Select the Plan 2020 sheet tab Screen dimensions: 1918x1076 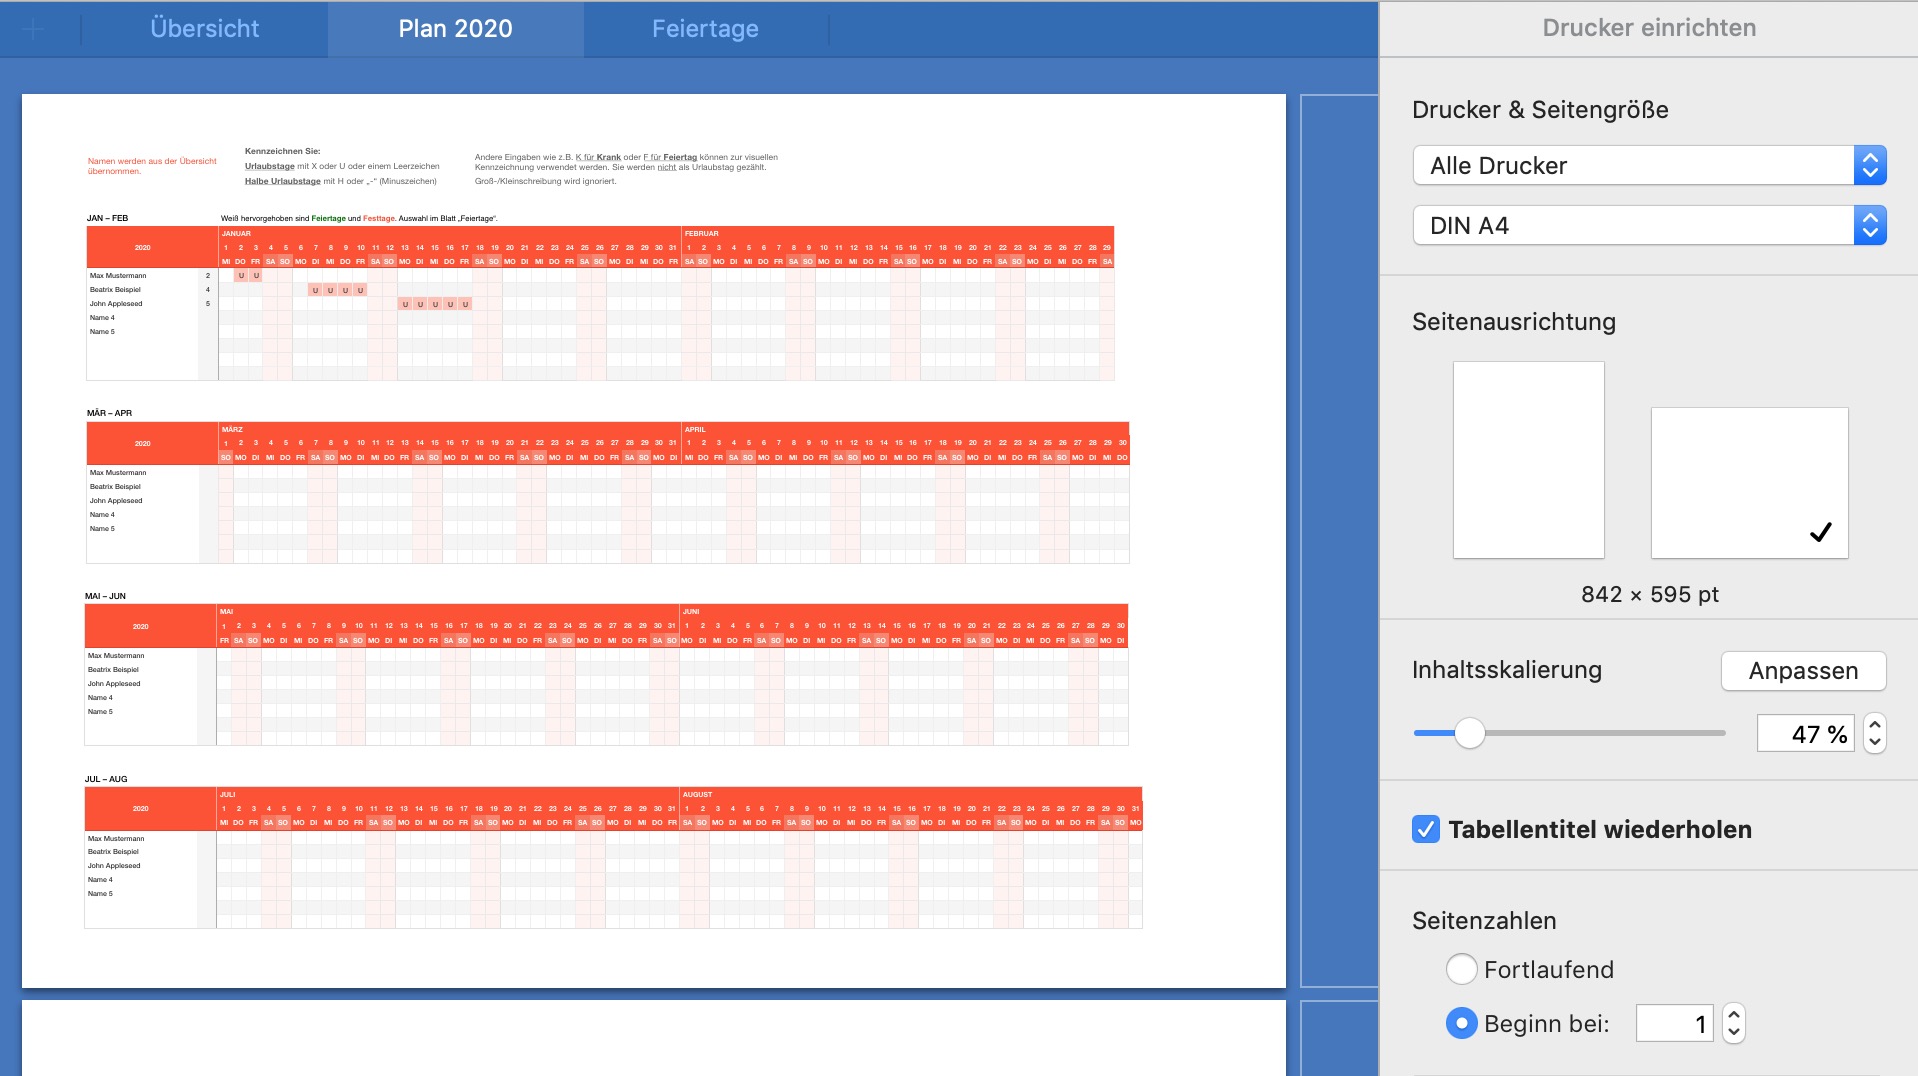point(455,29)
